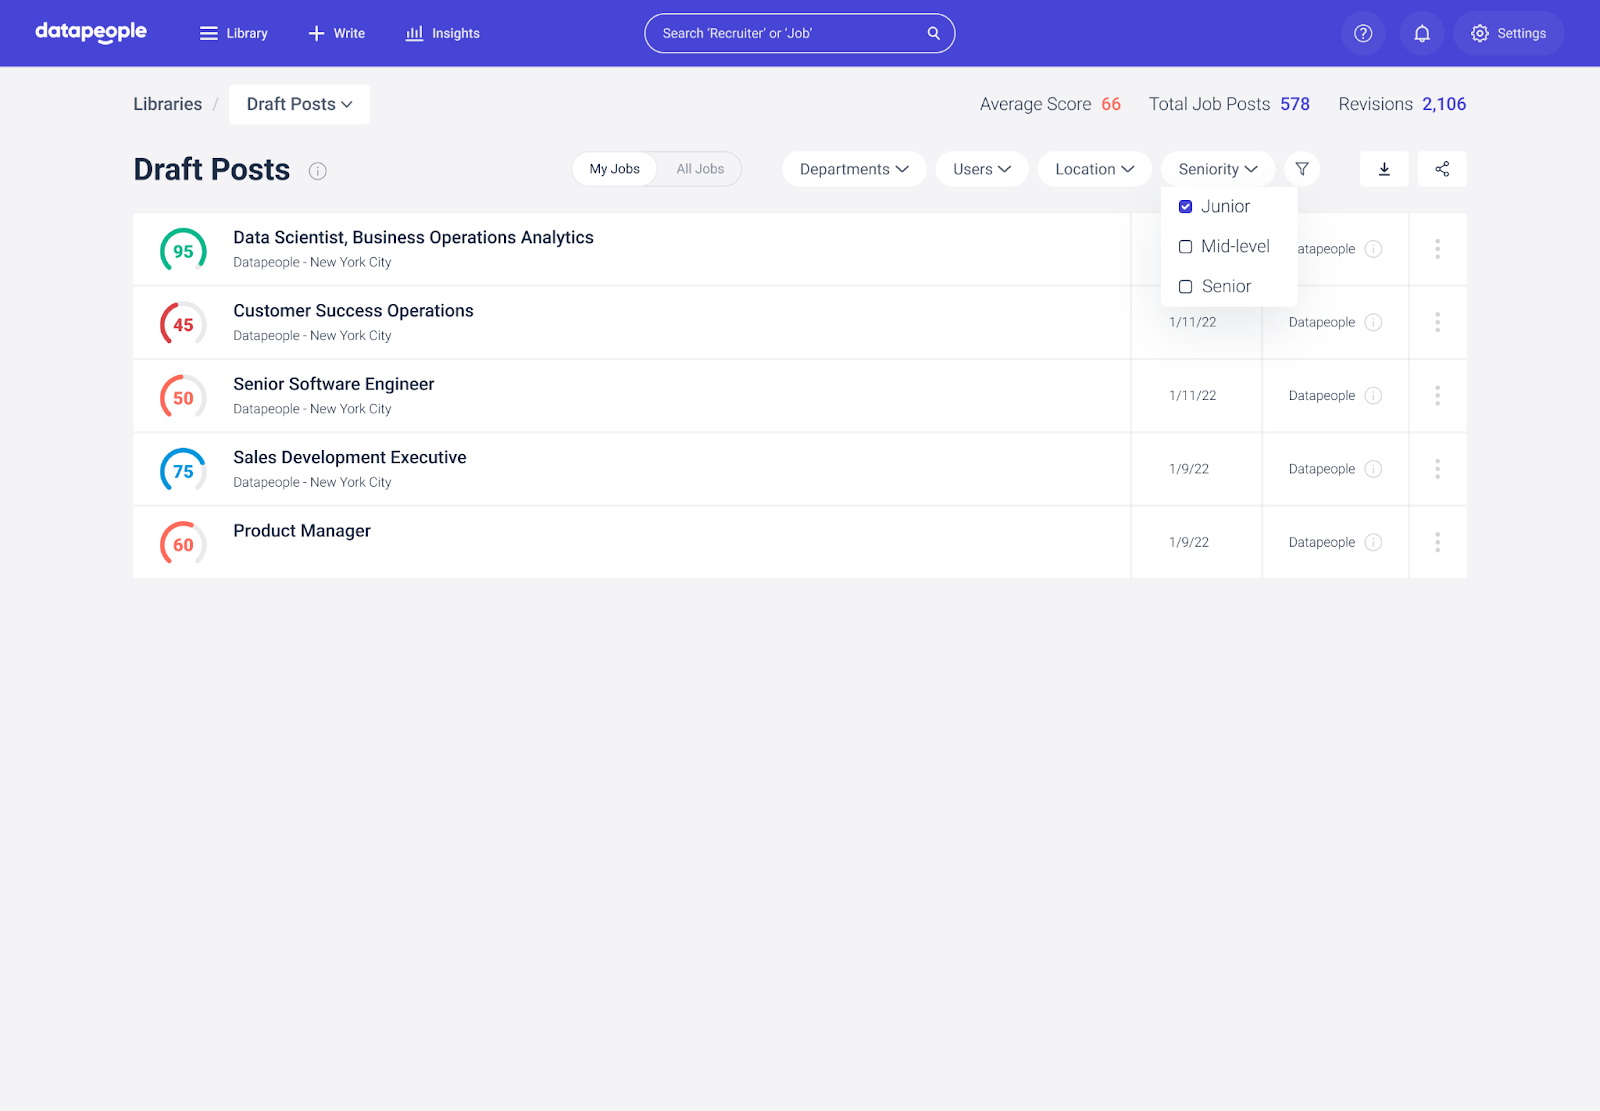Open the Library menu
This screenshot has width=1600, height=1111.
[x=234, y=33]
